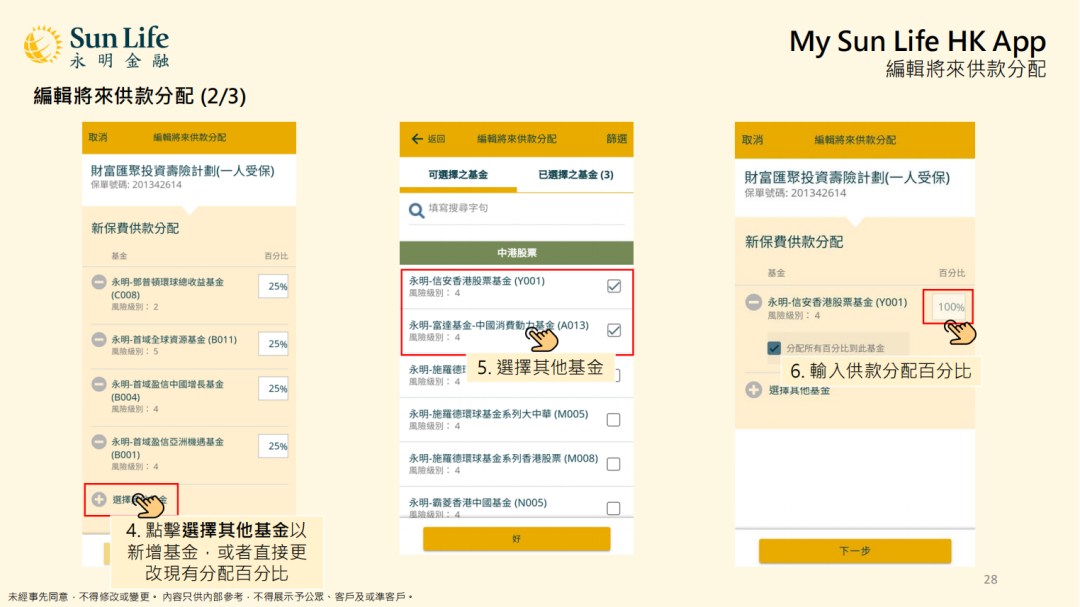Viewport: 1080px width, 607px height.
Task: Edit 25% field for fund C008
Action: click(x=273, y=286)
